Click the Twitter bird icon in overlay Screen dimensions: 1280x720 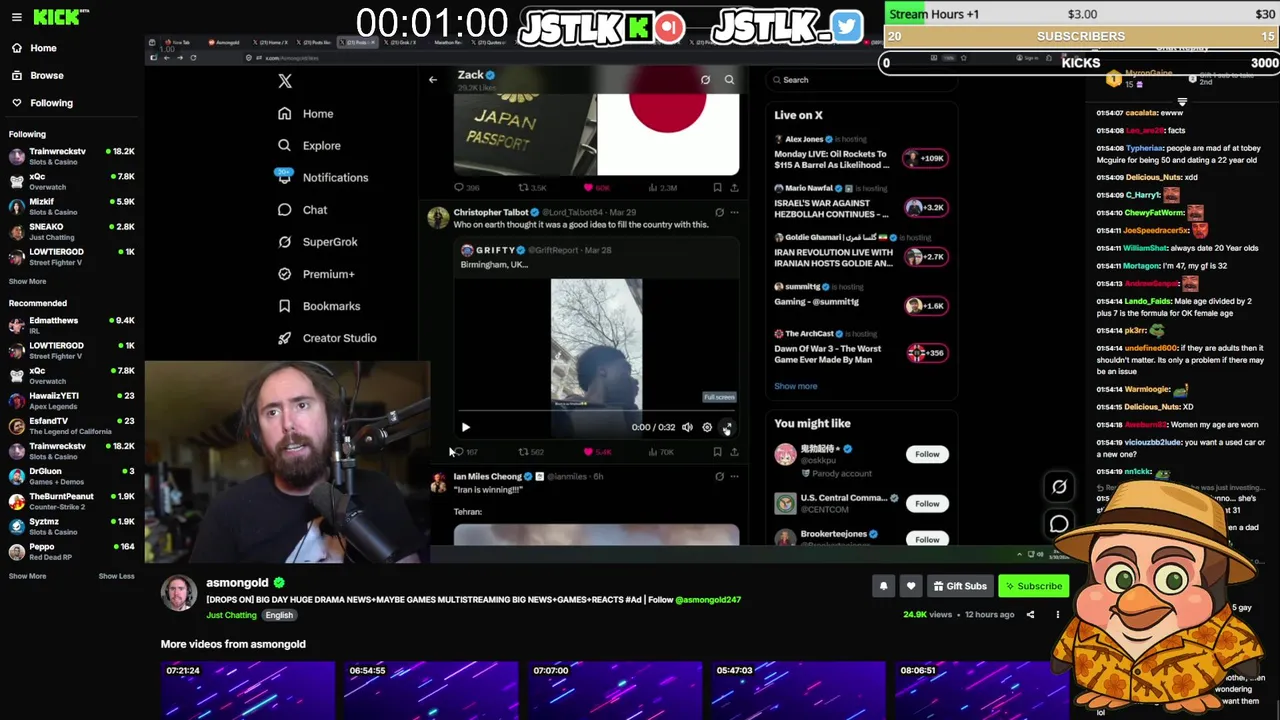[x=846, y=27]
